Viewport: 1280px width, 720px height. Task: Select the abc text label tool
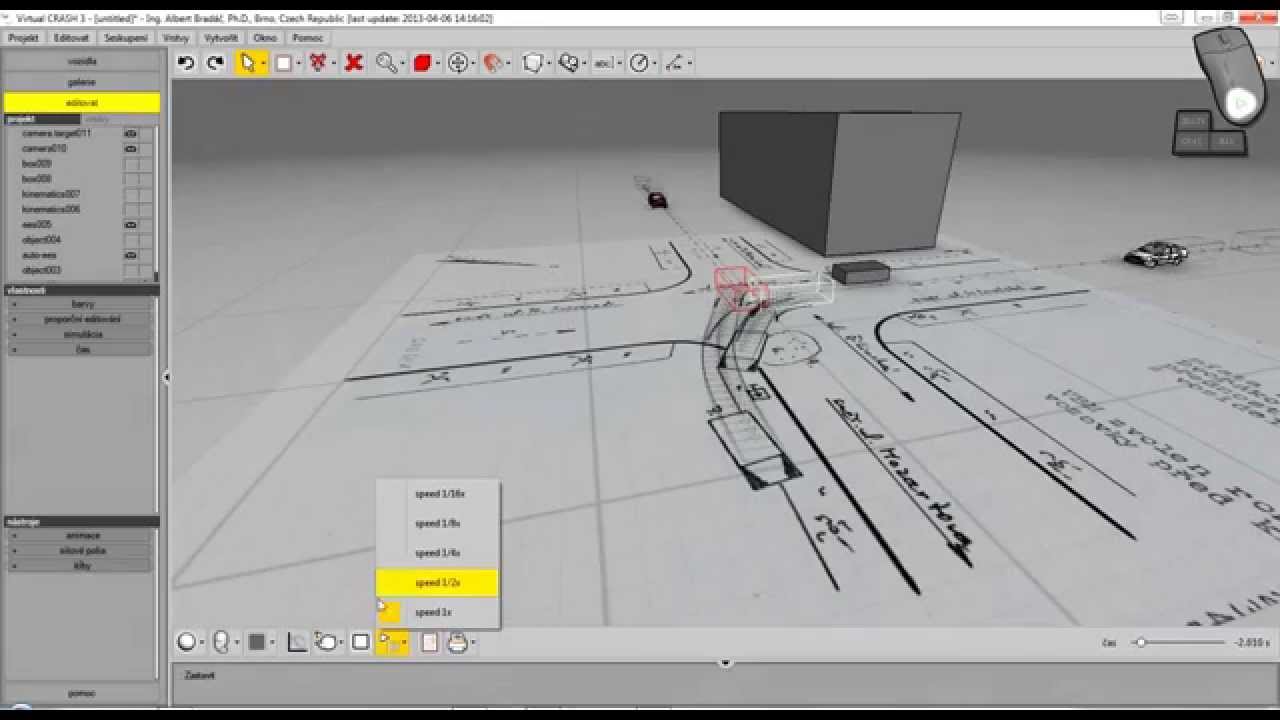pyautogui.click(x=603, y=63)
